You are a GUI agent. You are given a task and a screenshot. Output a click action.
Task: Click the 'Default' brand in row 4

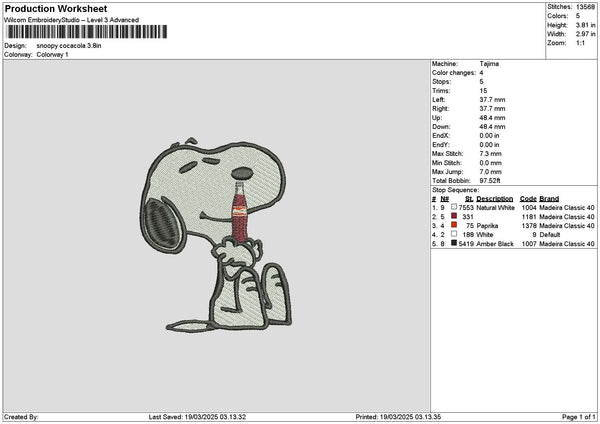tap(550, 235)
